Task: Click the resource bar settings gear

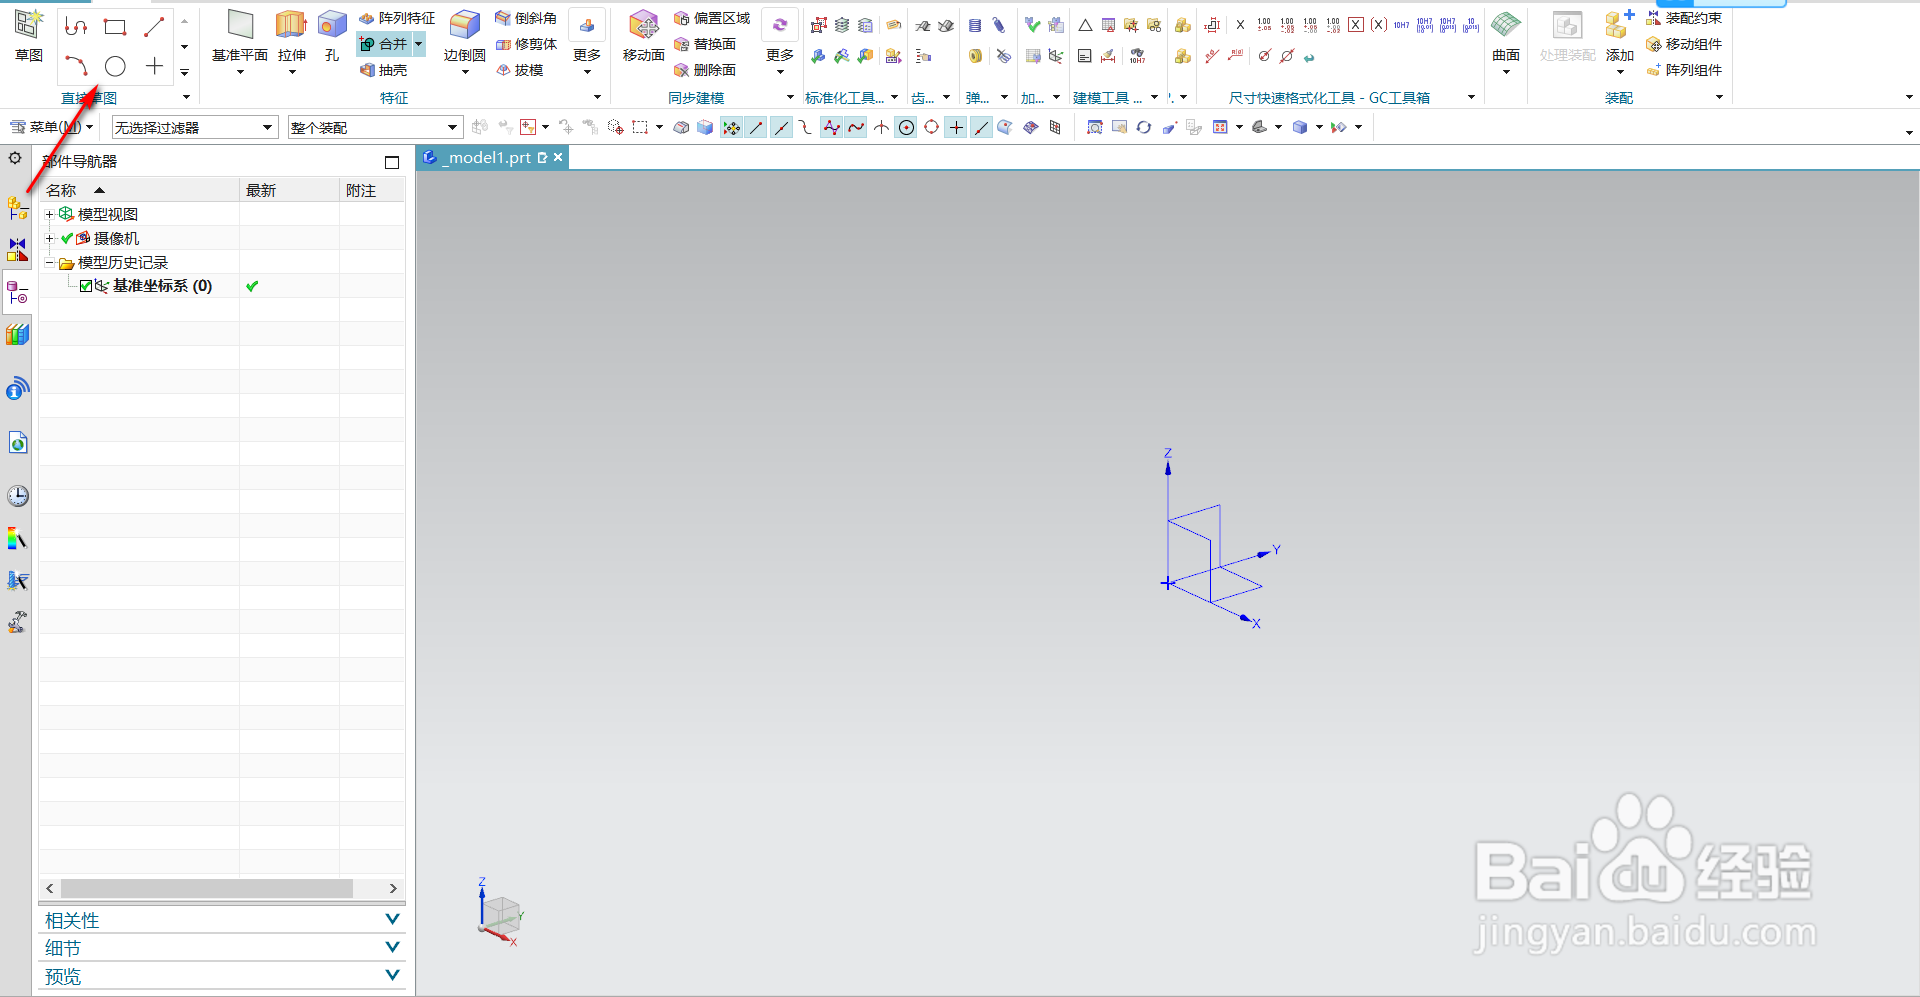Action: tap(15, 158)
